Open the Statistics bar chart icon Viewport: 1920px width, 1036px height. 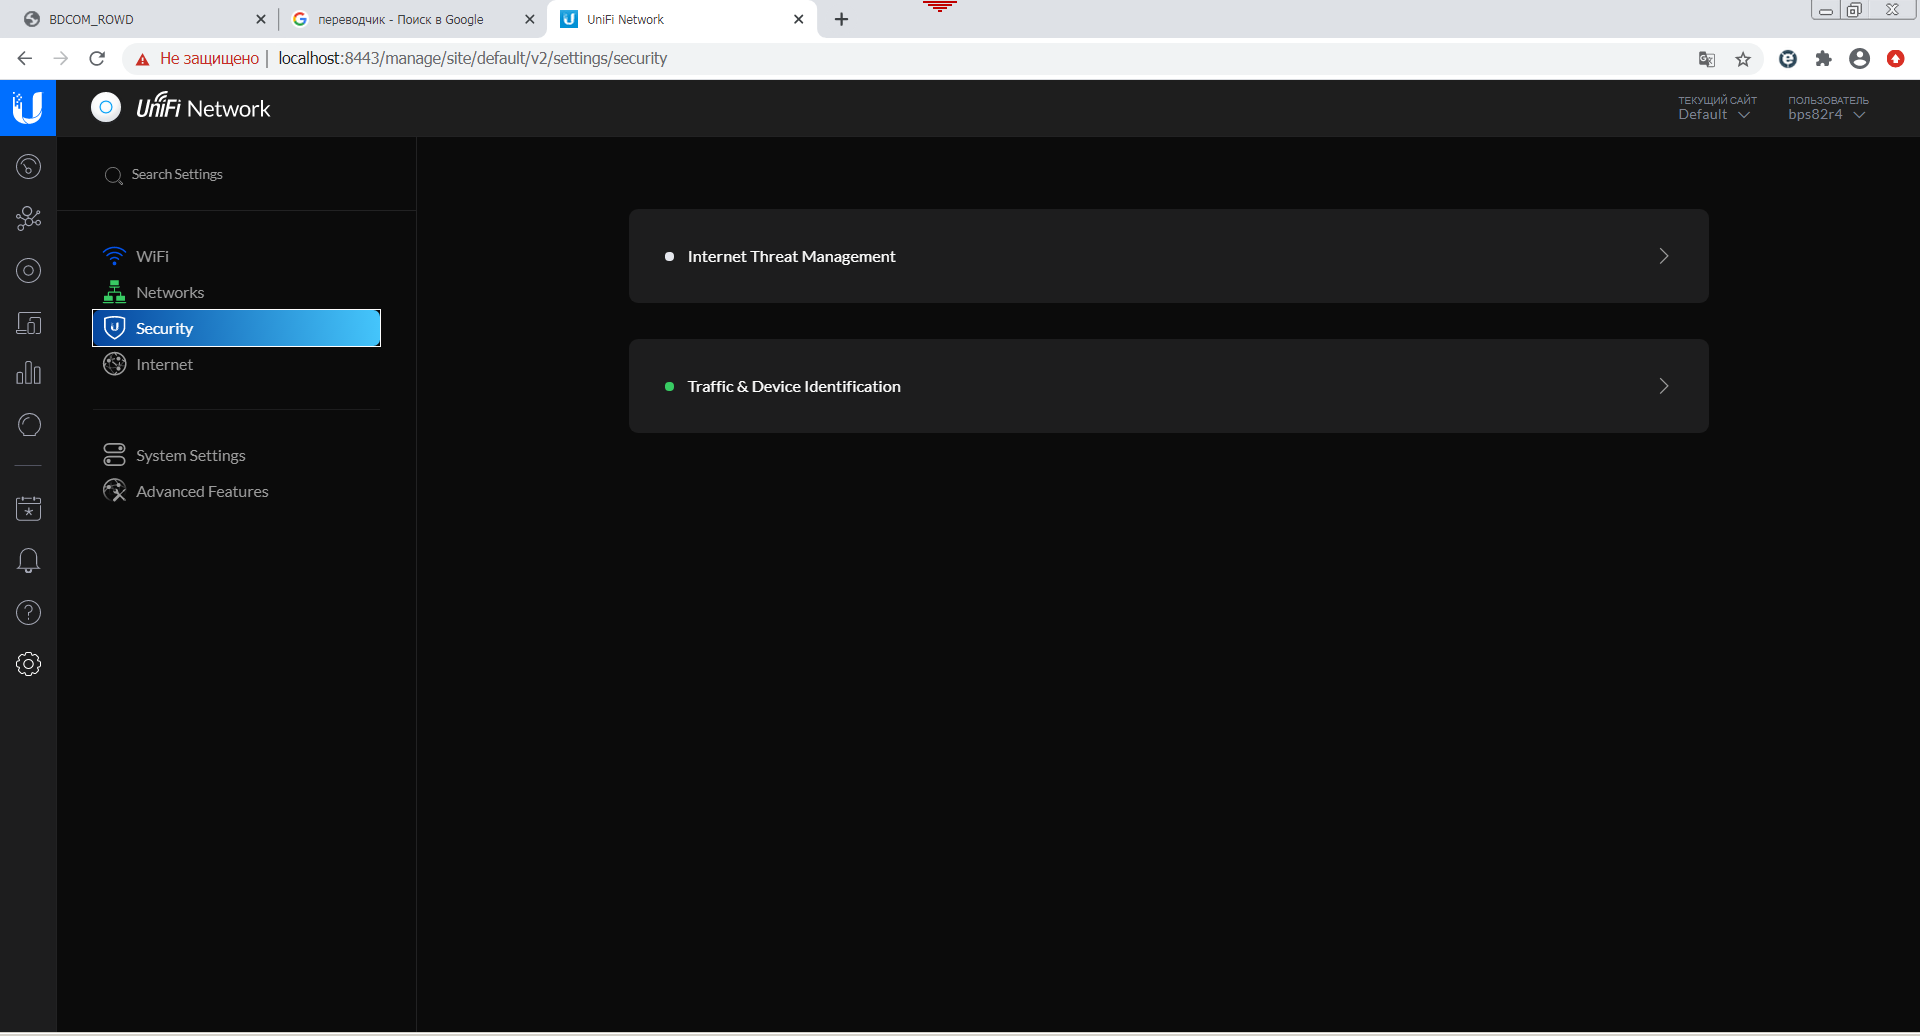[29, 373]
